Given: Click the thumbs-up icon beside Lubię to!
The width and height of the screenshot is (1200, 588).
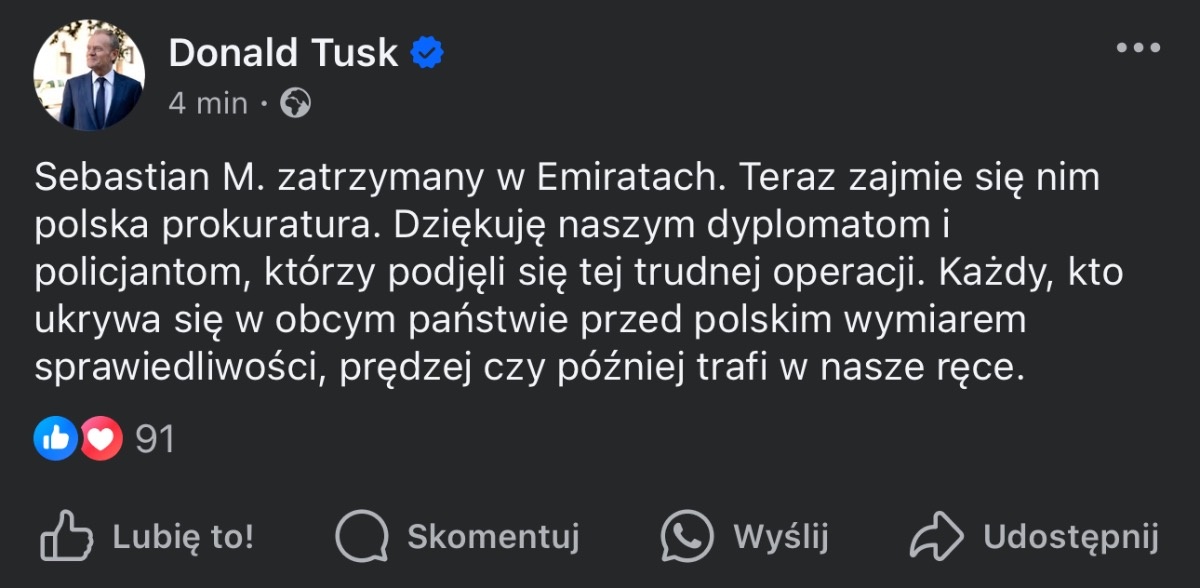Looking at the screenshot, I should 66,538.
